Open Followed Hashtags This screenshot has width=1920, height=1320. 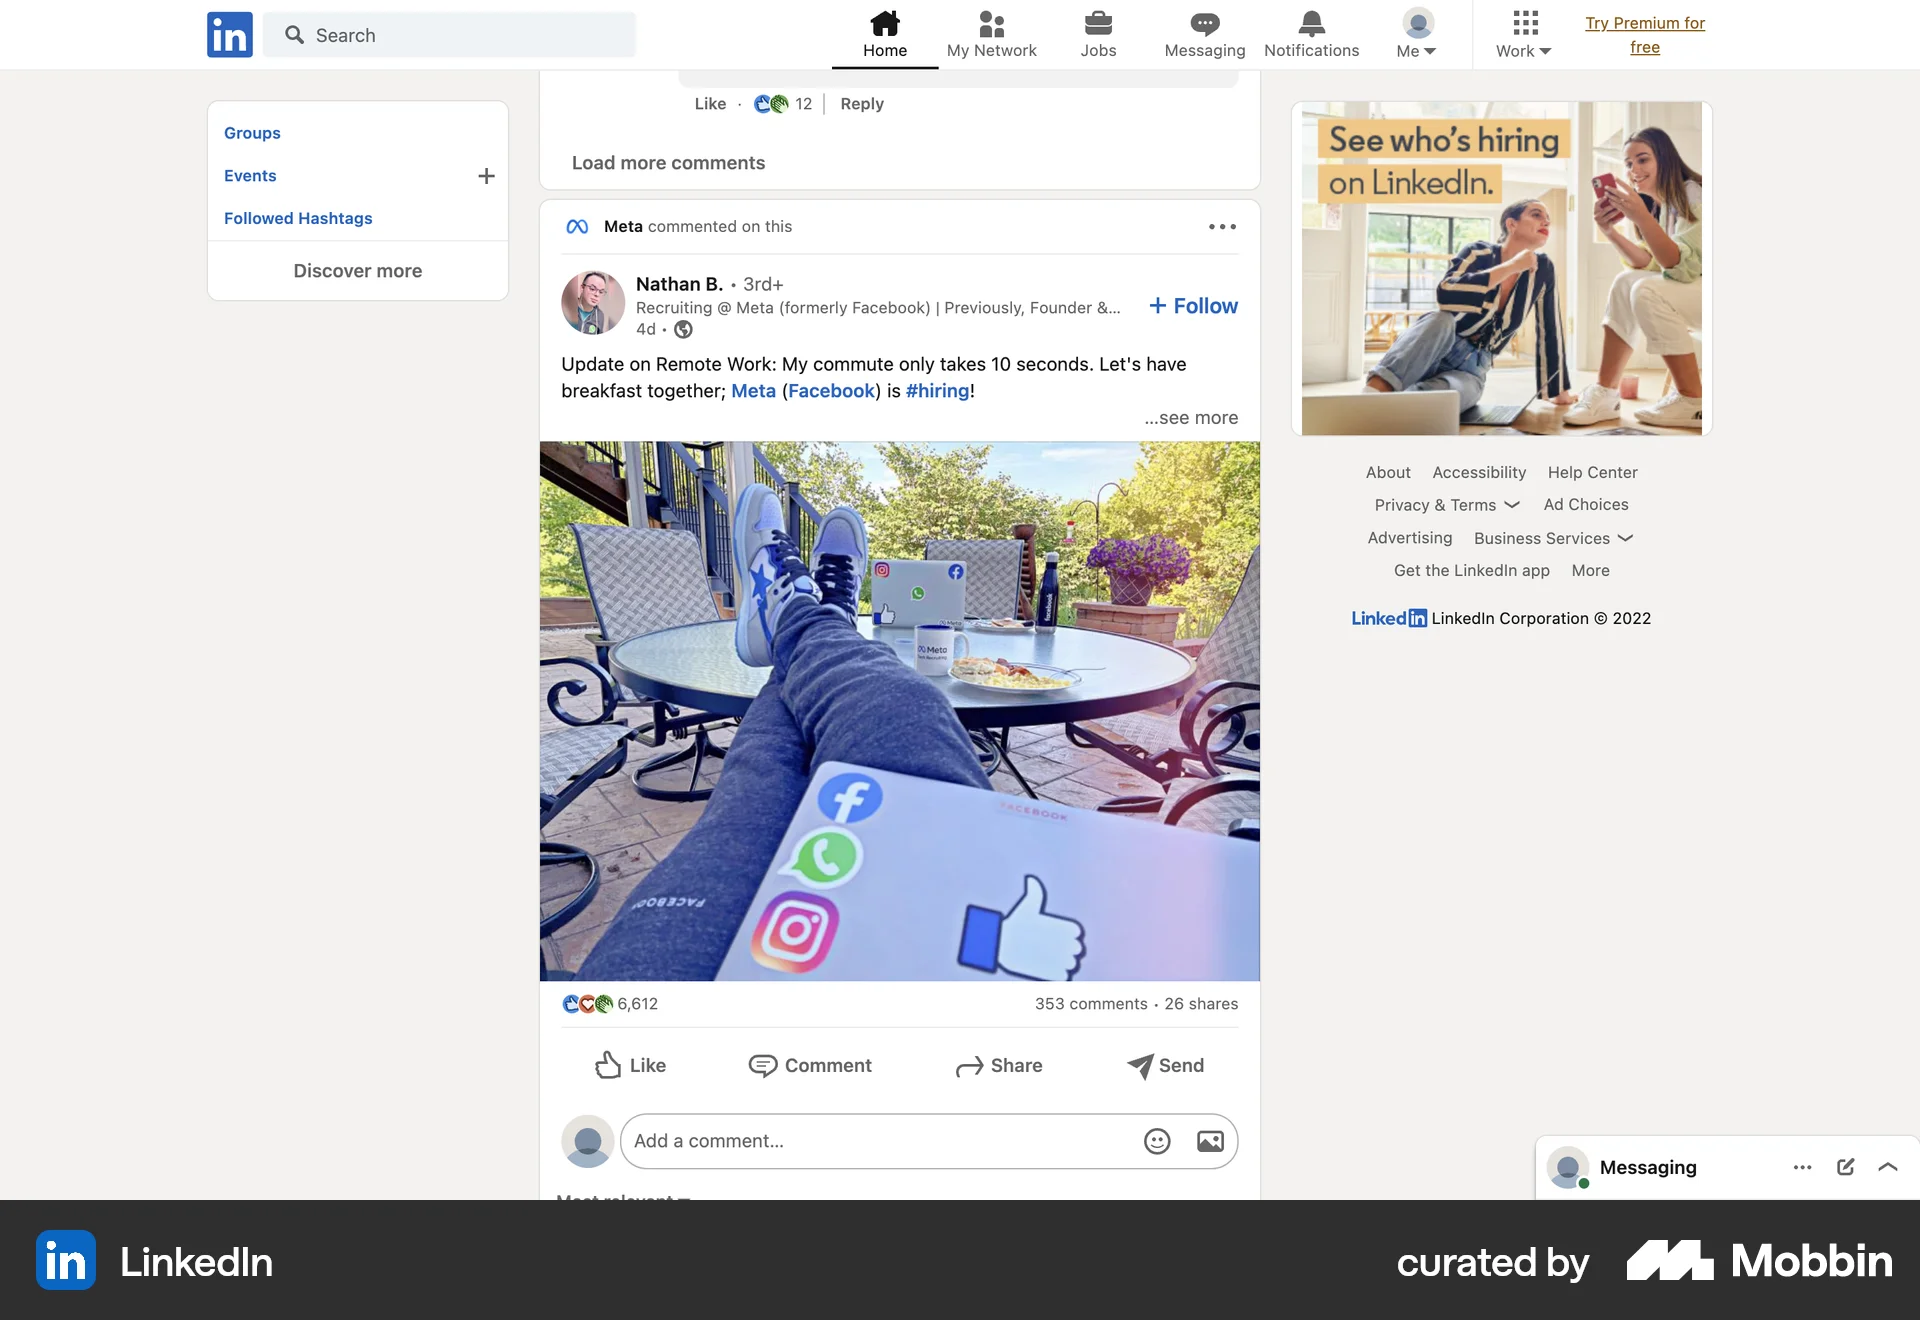(x=297, y=218)
